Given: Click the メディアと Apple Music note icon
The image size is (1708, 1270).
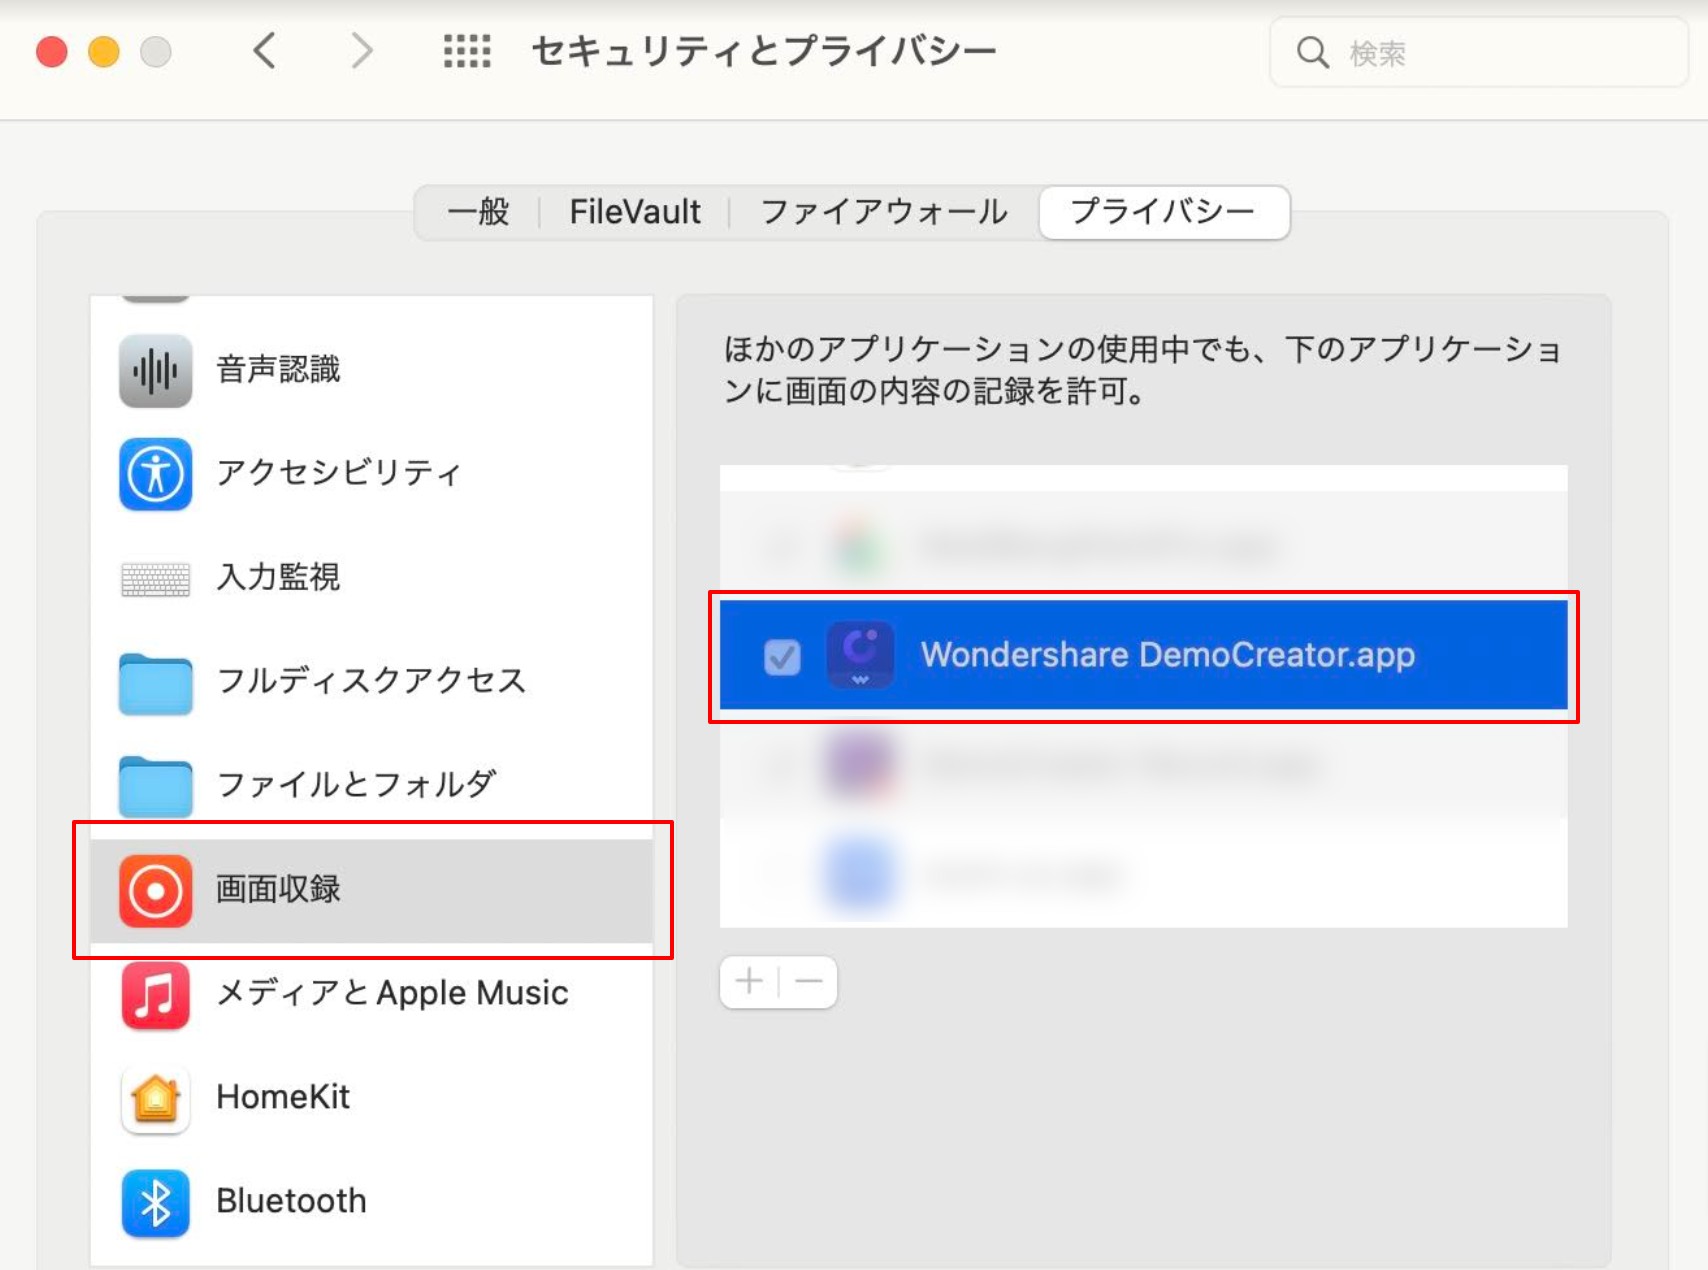Looking at the screenshot, I should point(155,996).
